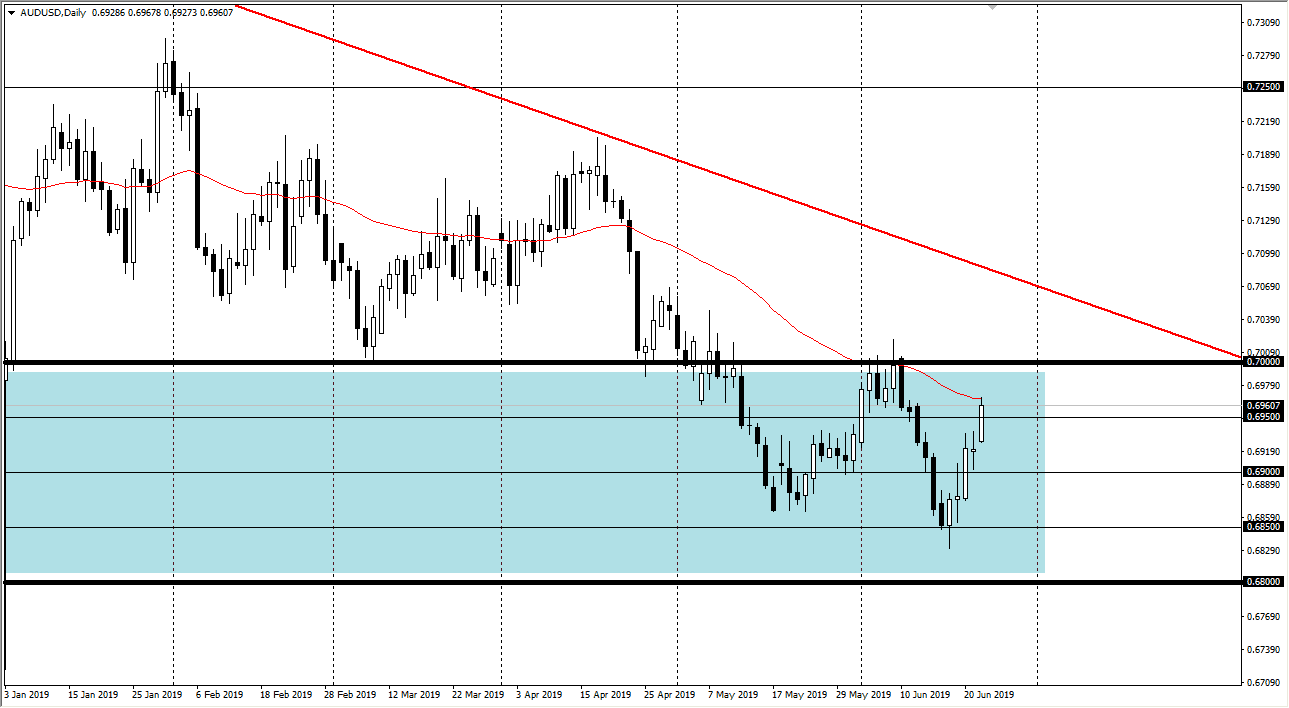This screenshot has width=1289, height=708.
Task: Click the 6 Feb 2019 date label
Action: 220,694
